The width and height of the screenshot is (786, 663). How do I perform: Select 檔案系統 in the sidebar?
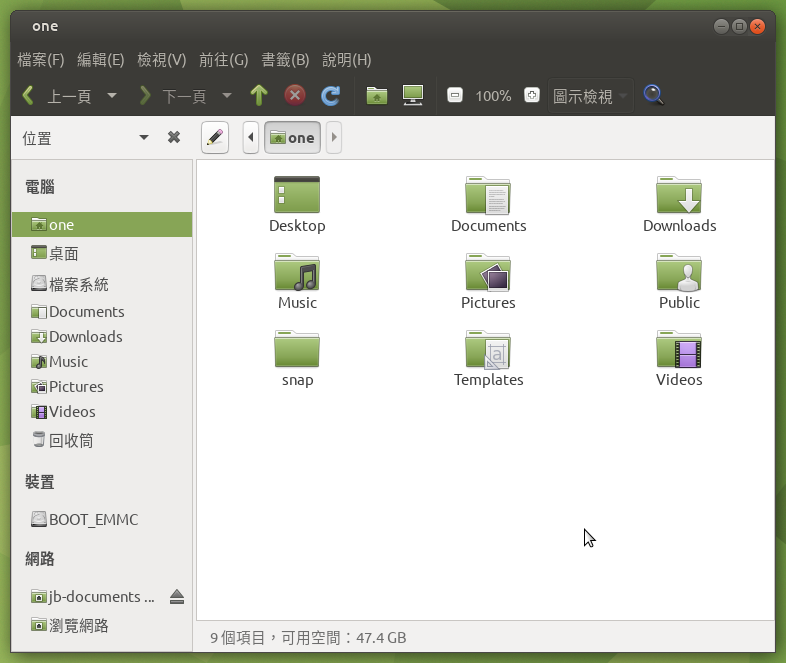(102, 284)
